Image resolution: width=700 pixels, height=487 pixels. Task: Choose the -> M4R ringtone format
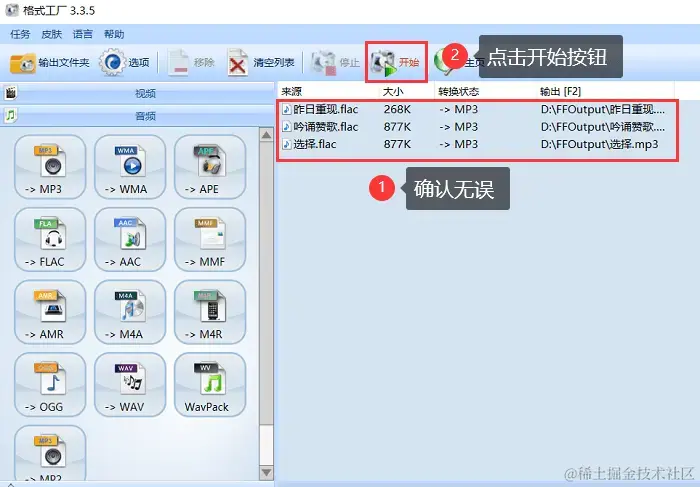point(210,312)
